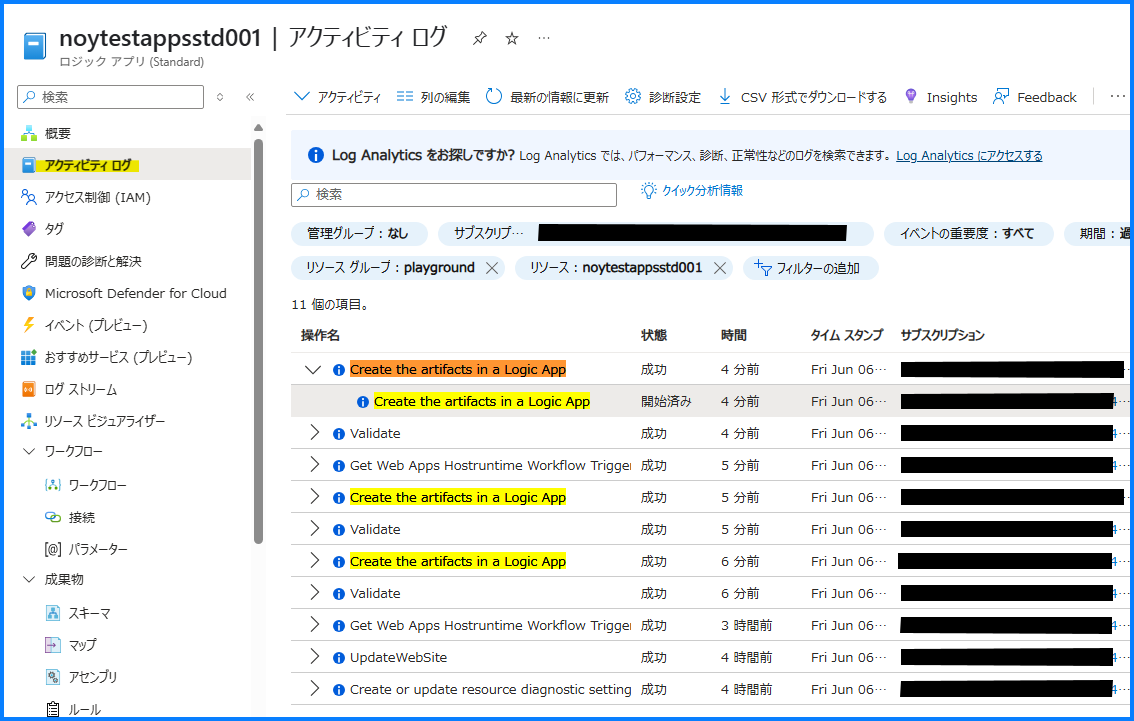Click the orange ログ ストリーム icon

point(29,389)
